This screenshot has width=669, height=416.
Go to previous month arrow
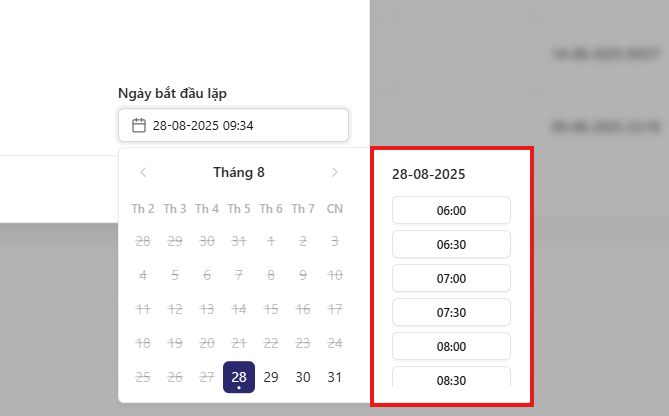coord(143,172)
